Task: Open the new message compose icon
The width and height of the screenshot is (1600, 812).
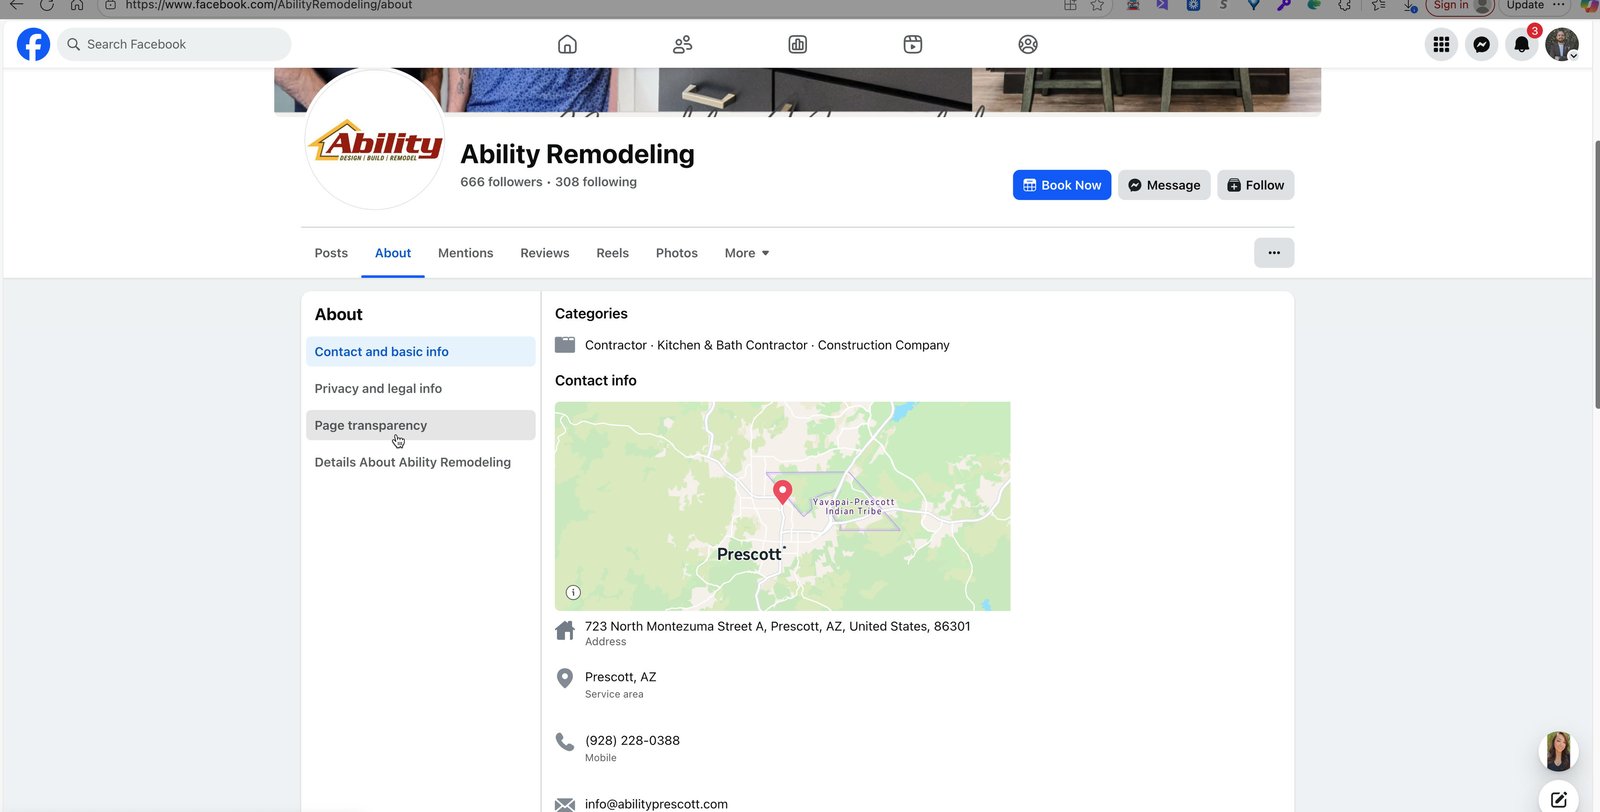Action: [1559, 799]
